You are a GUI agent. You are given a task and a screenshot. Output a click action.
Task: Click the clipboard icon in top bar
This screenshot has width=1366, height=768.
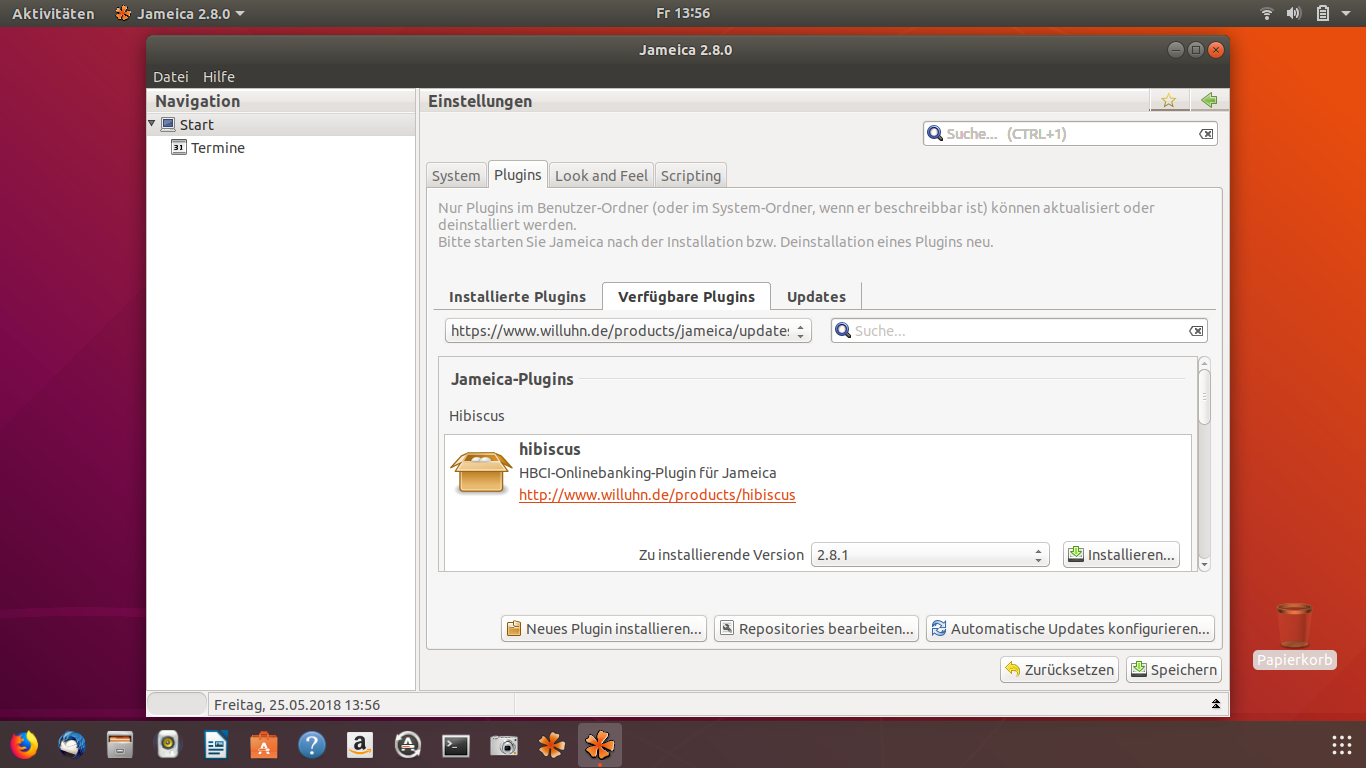click(x=1323, y=13)
